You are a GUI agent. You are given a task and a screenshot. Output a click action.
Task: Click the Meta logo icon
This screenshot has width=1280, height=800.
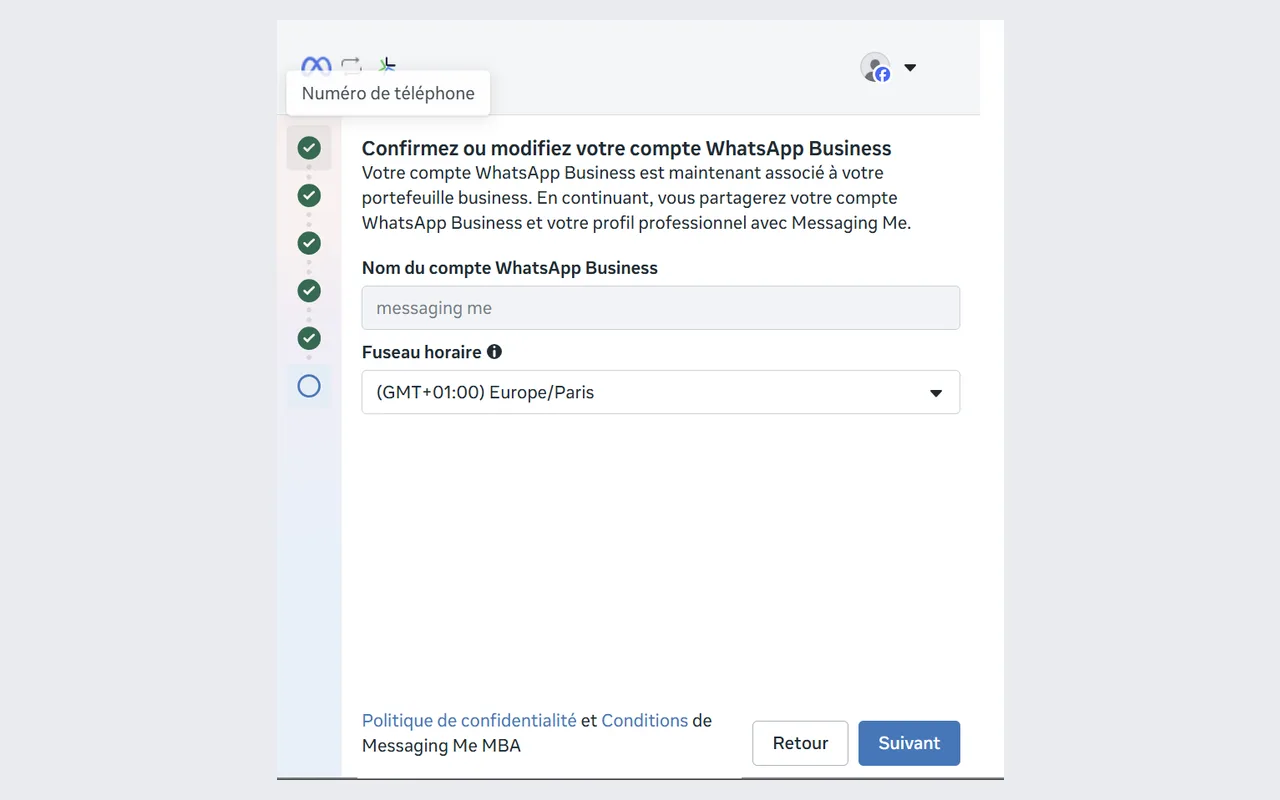[316, 65]
